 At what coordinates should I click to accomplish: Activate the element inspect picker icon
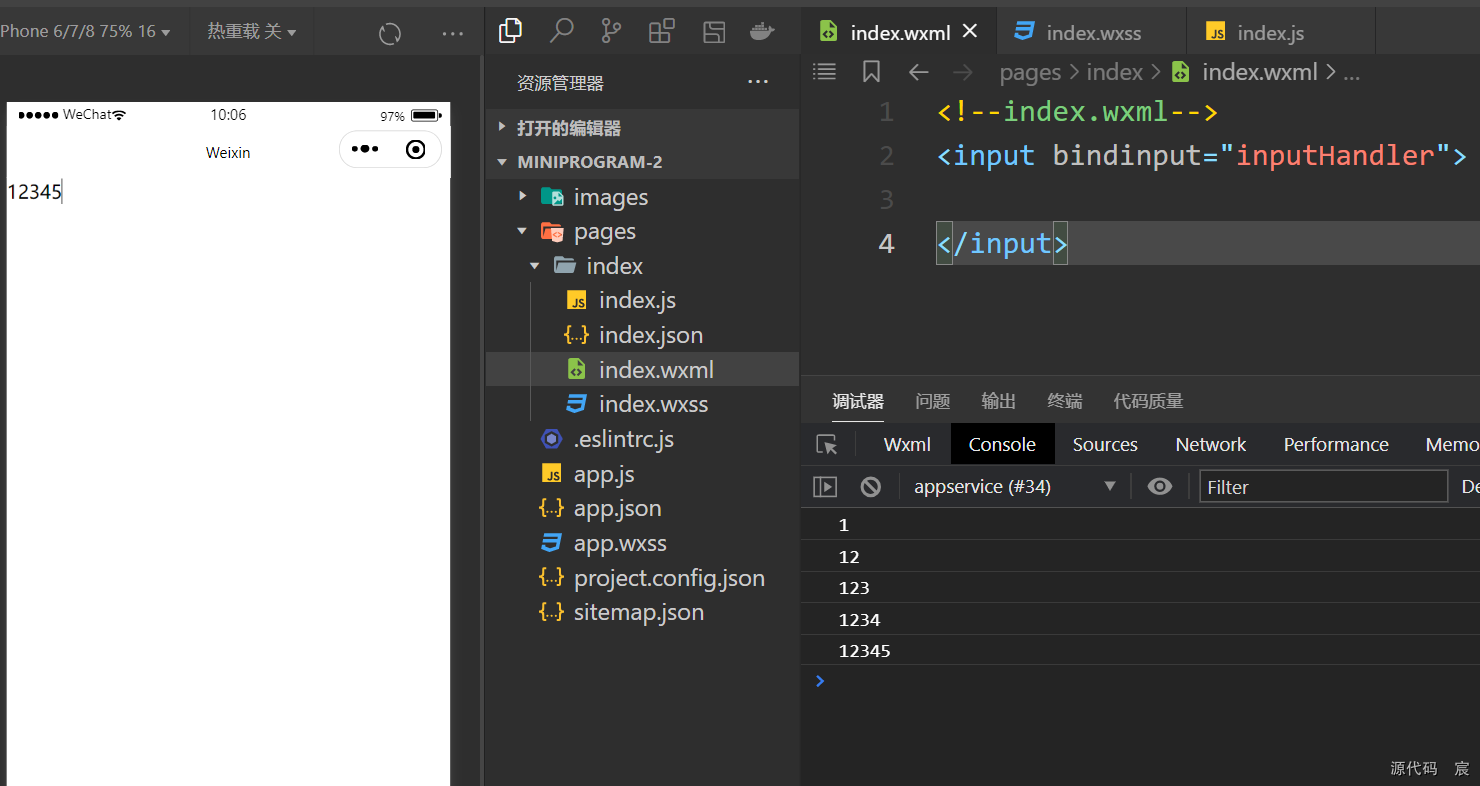click(x=827, y=445)
